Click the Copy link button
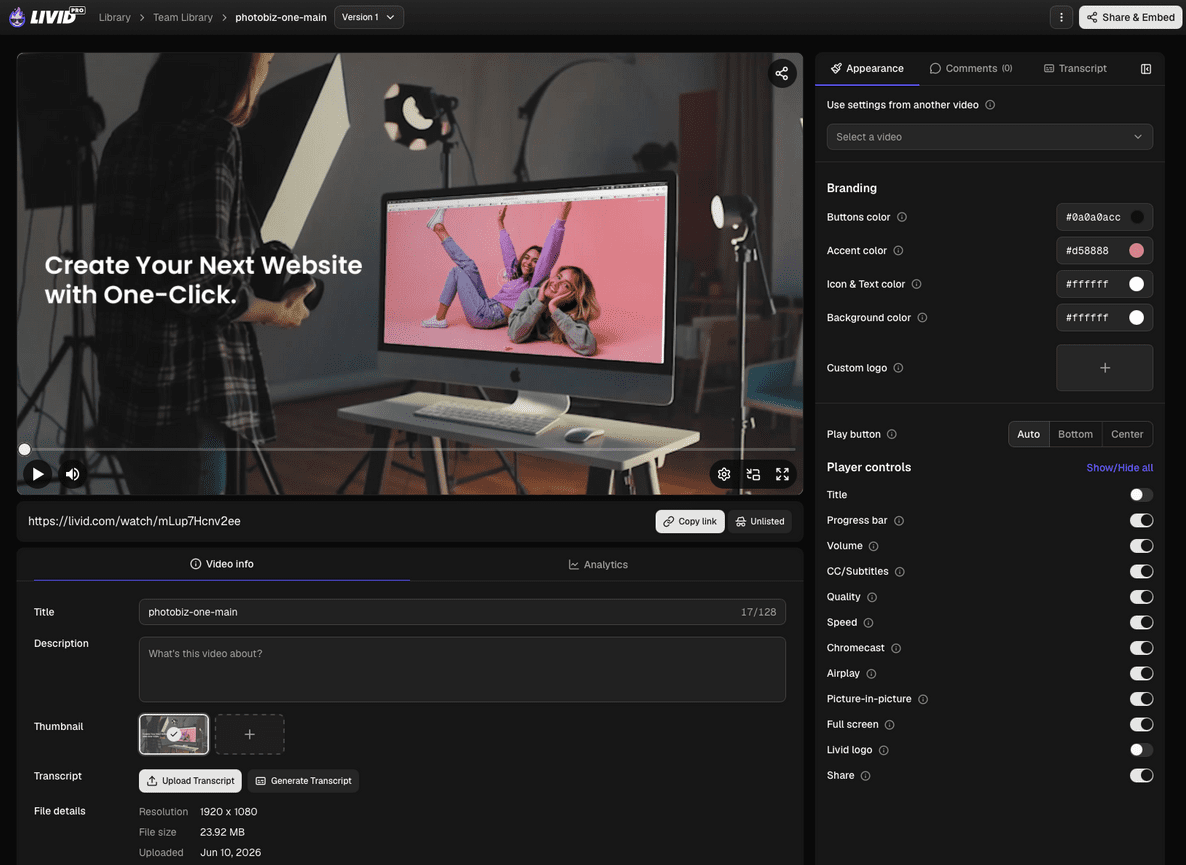The image size is (1186, 865). 690,522
